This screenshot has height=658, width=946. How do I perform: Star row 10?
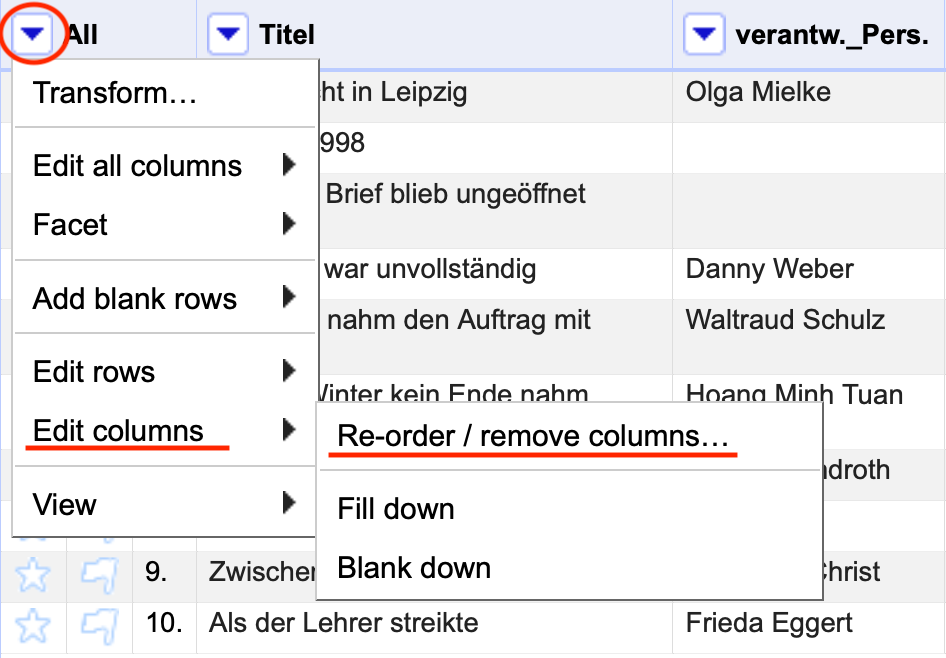coord(34,625)
